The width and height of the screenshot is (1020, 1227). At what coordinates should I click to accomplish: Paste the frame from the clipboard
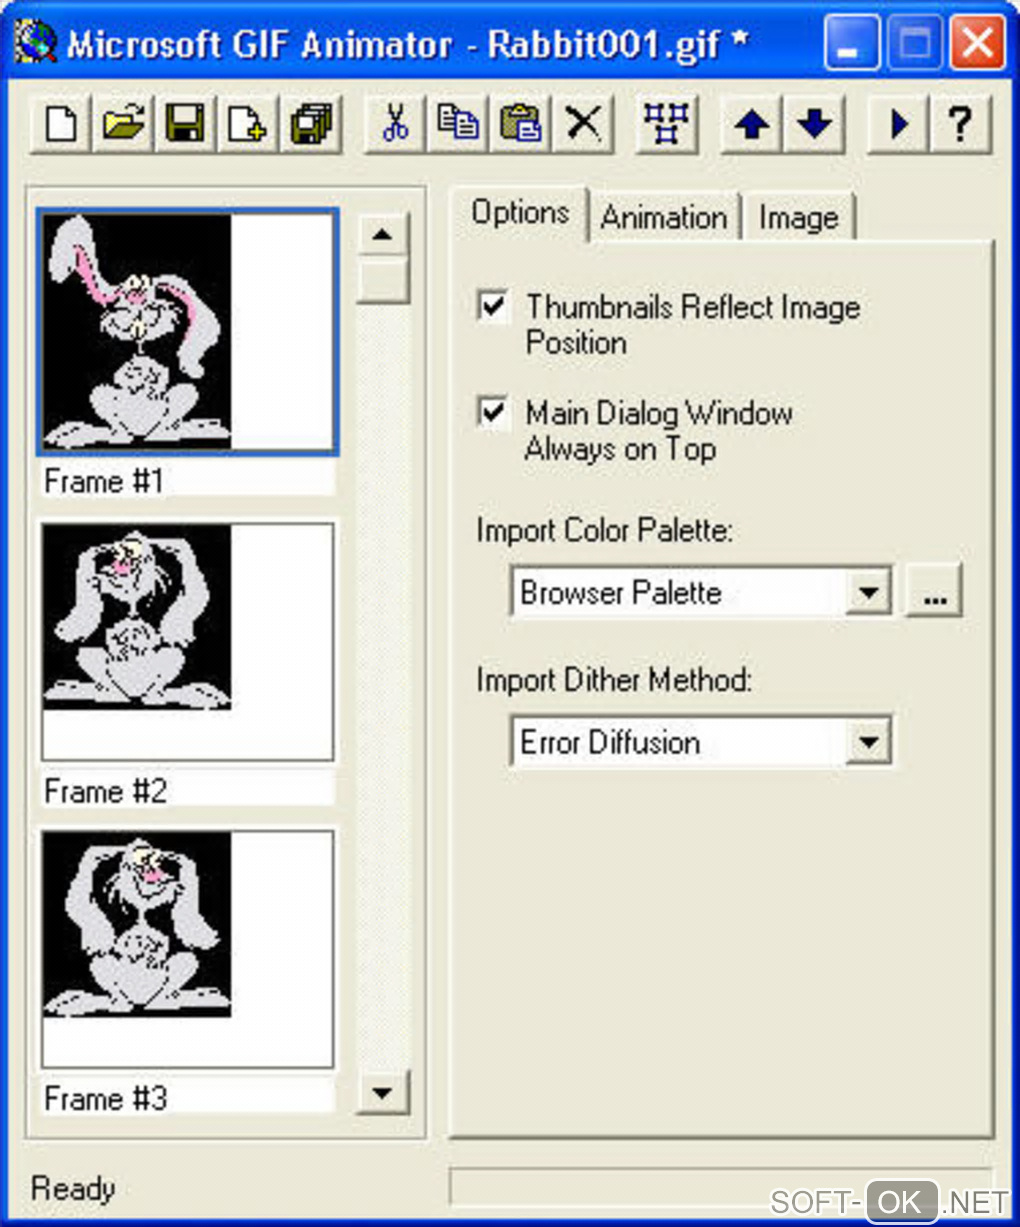point(520,124)
